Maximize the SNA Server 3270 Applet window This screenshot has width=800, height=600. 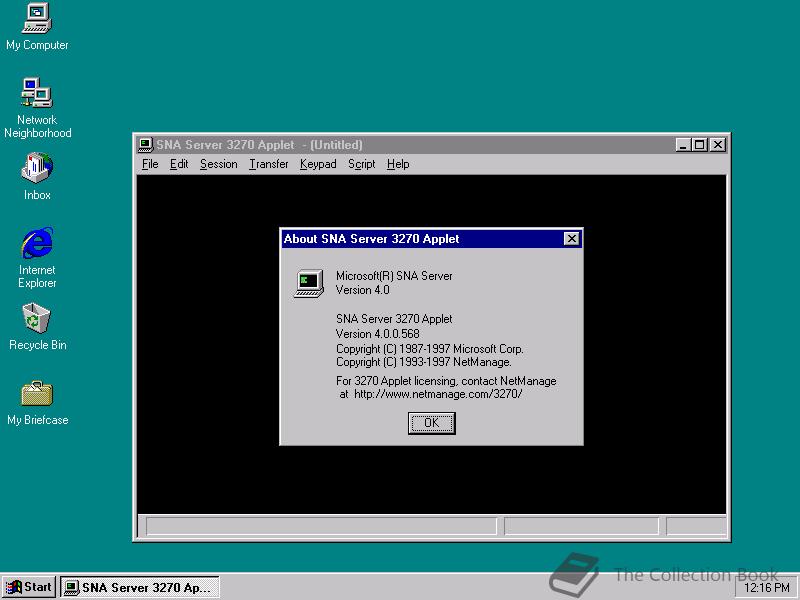[x=699, y=145]
